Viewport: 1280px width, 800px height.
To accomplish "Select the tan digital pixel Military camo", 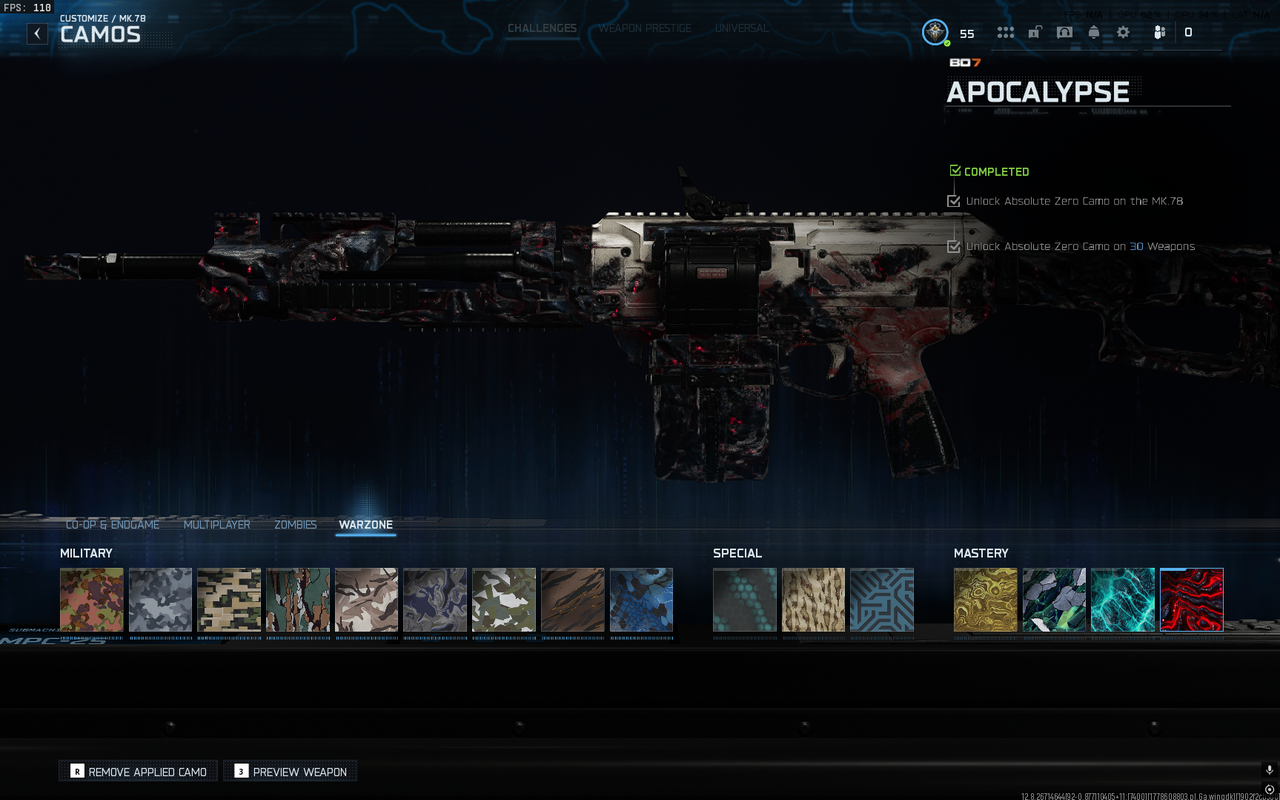I will point(229,600).
